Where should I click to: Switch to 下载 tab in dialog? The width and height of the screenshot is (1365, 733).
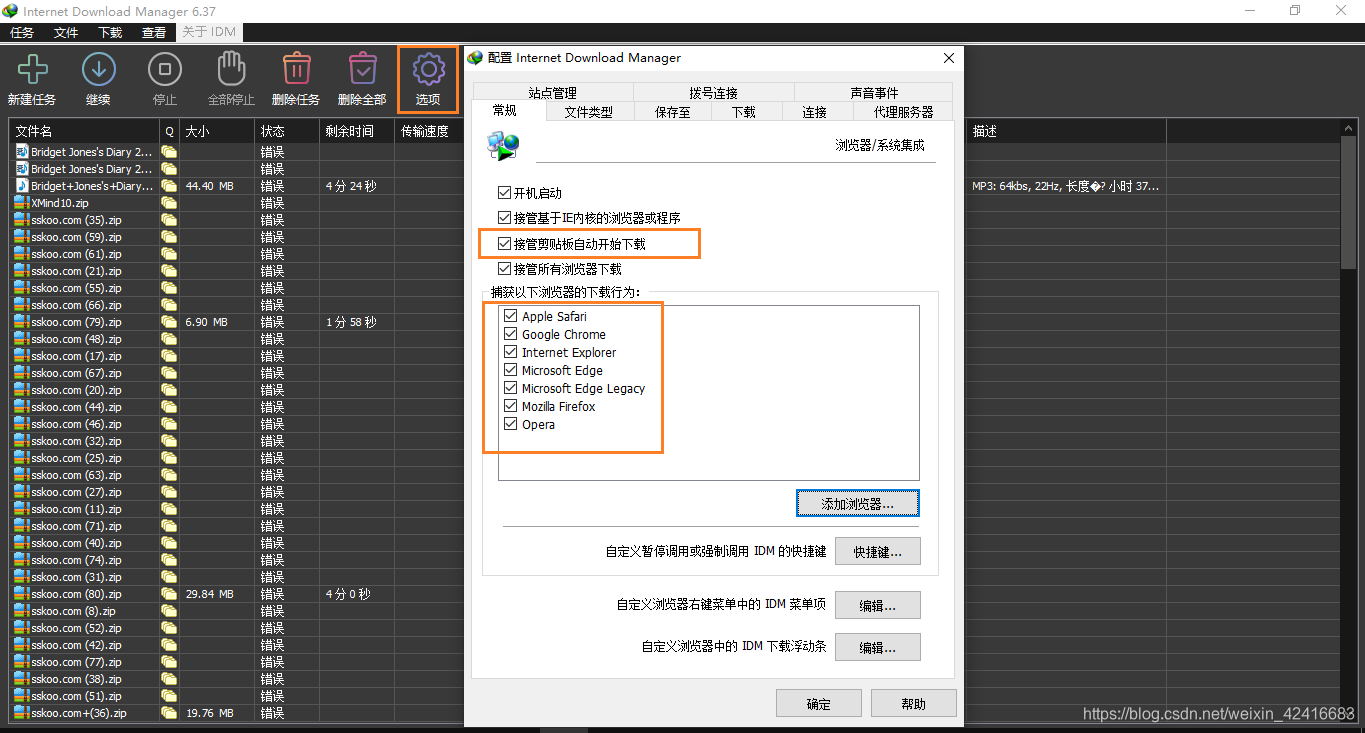(744, 112)
